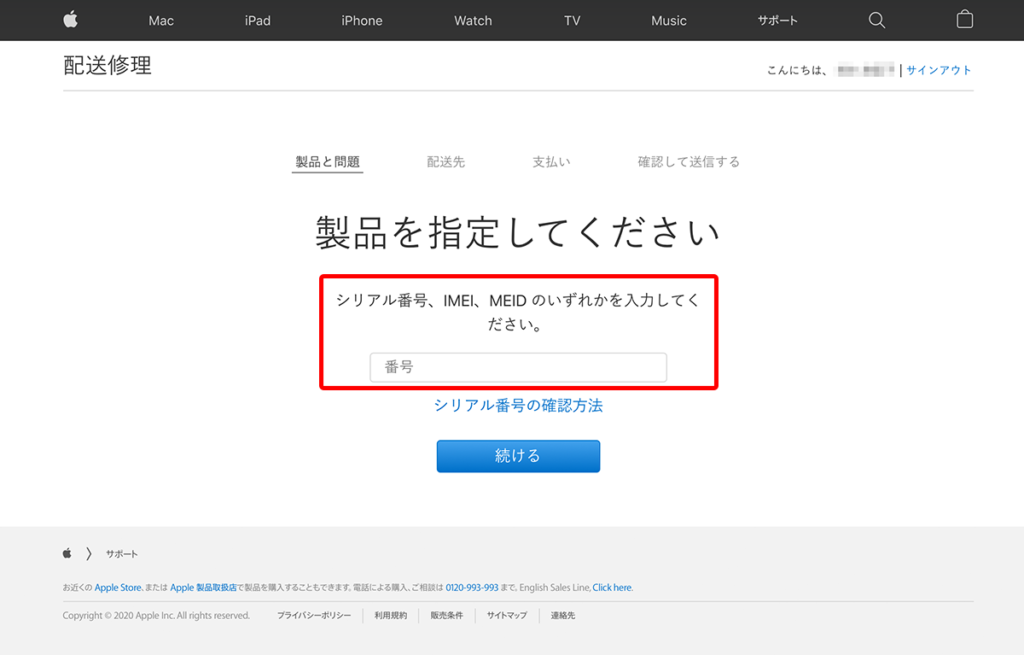The width and height of the screenshot is (1024, 655).
Task: Open the Music menu item
Action: [669, 20]
